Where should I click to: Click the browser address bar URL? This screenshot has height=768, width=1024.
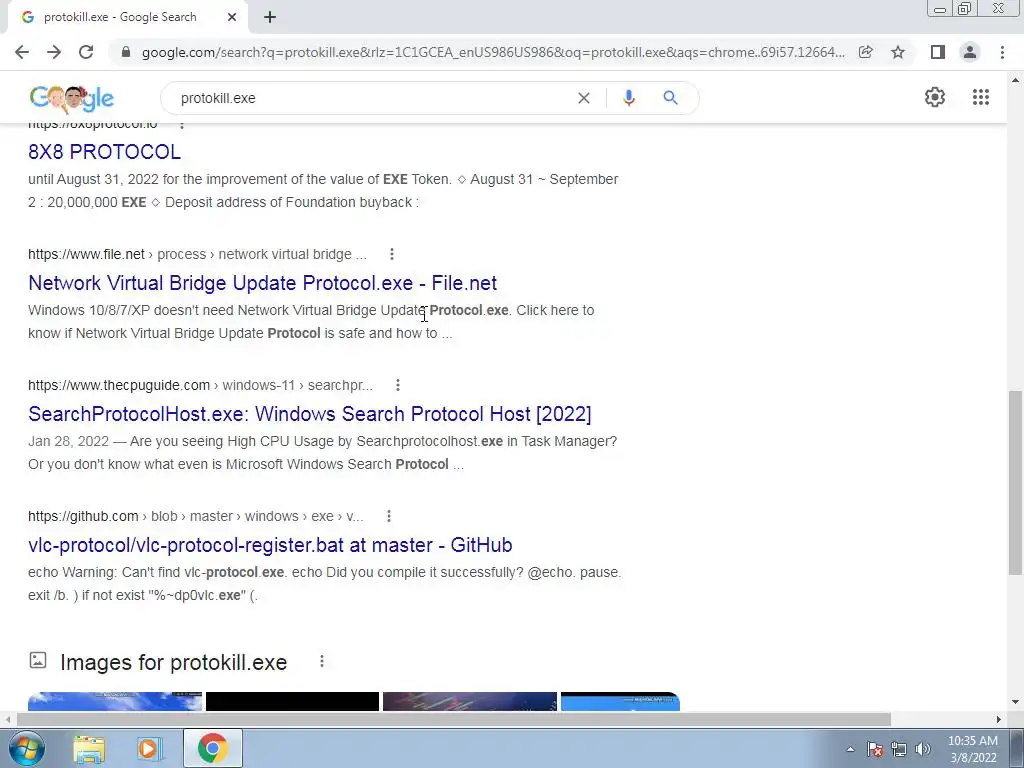[493, 52]
